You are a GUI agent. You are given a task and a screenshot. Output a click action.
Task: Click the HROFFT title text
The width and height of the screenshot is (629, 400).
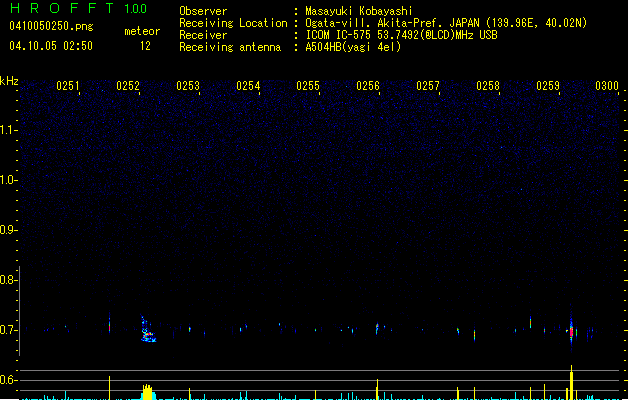(62, 8)
